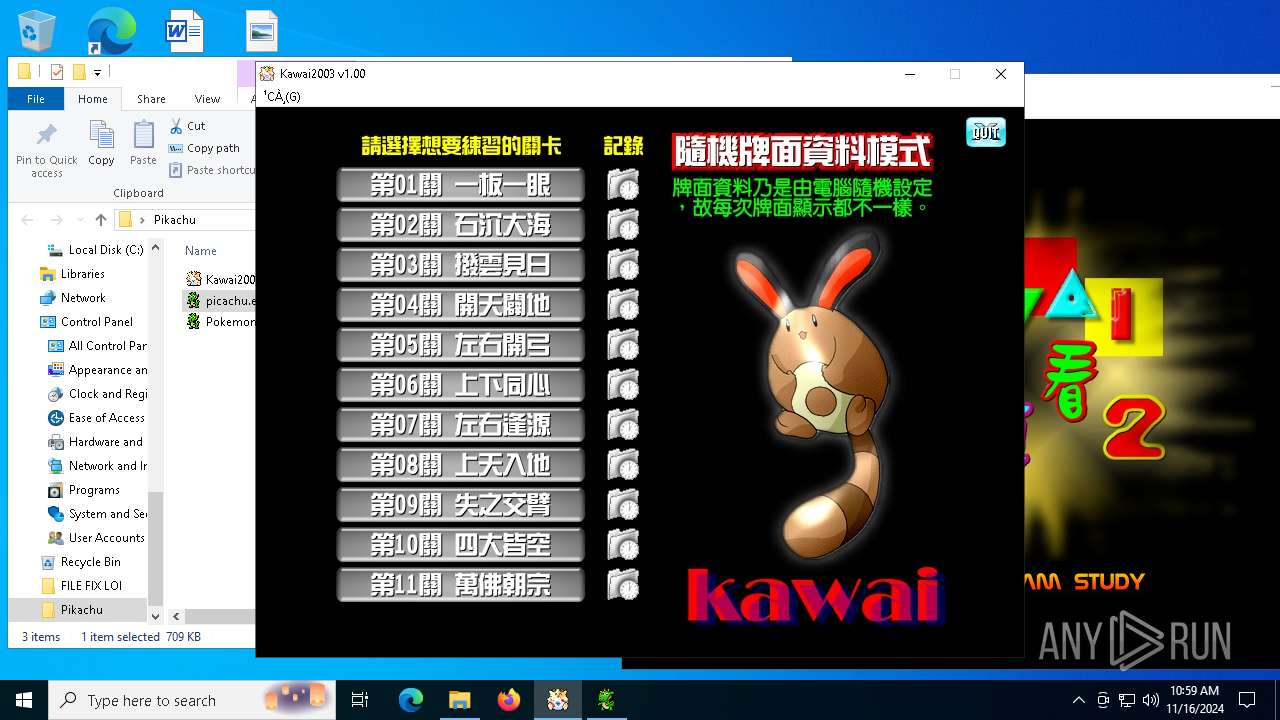Select level 第02關 石沉大海
Screen dimensions: 1280x720
point(460,225)
